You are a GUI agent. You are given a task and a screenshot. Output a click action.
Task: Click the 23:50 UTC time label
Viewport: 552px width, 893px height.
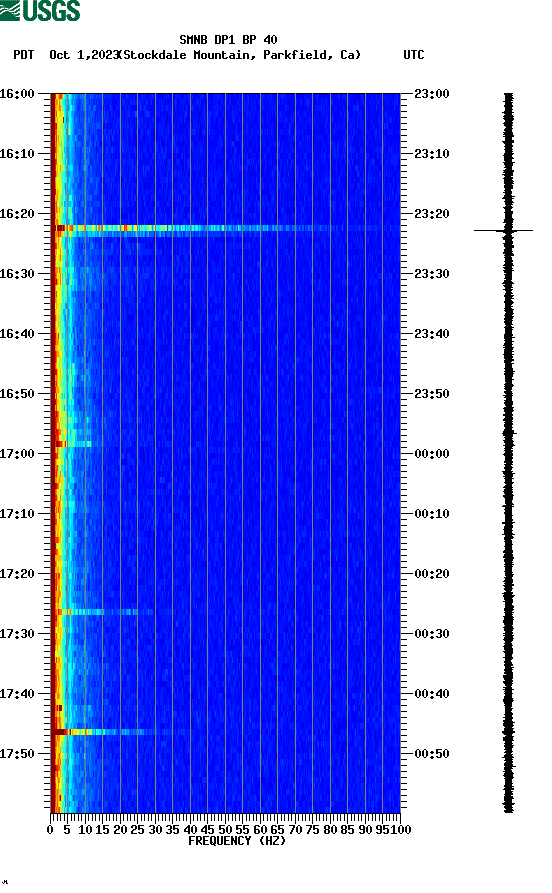click(432, 394)
